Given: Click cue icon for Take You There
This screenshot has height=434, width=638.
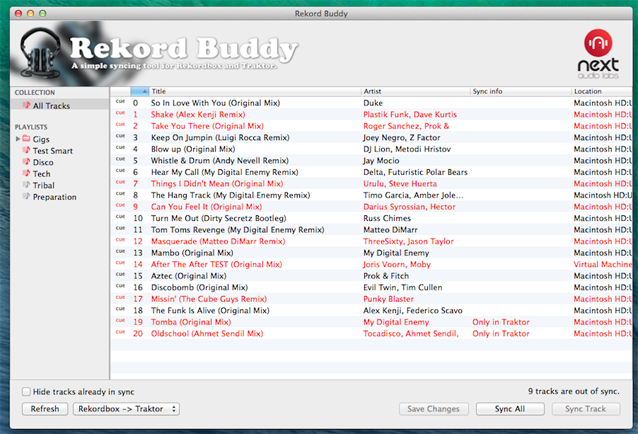Looking at the screenshot, I should coord(120,124).
